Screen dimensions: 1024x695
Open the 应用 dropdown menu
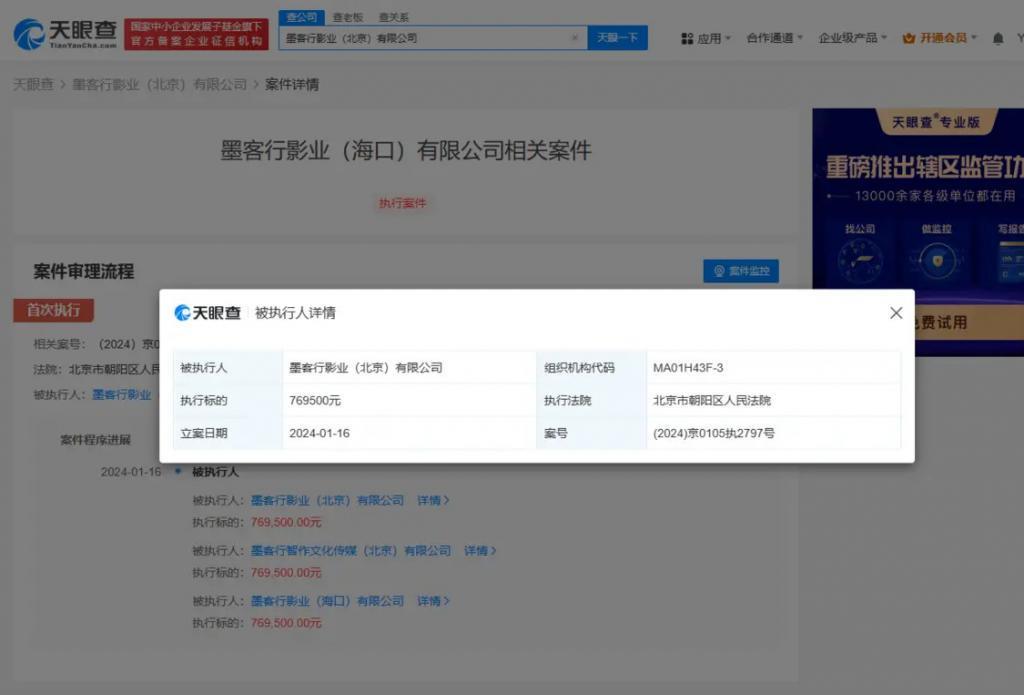click(x=710, y=37)
